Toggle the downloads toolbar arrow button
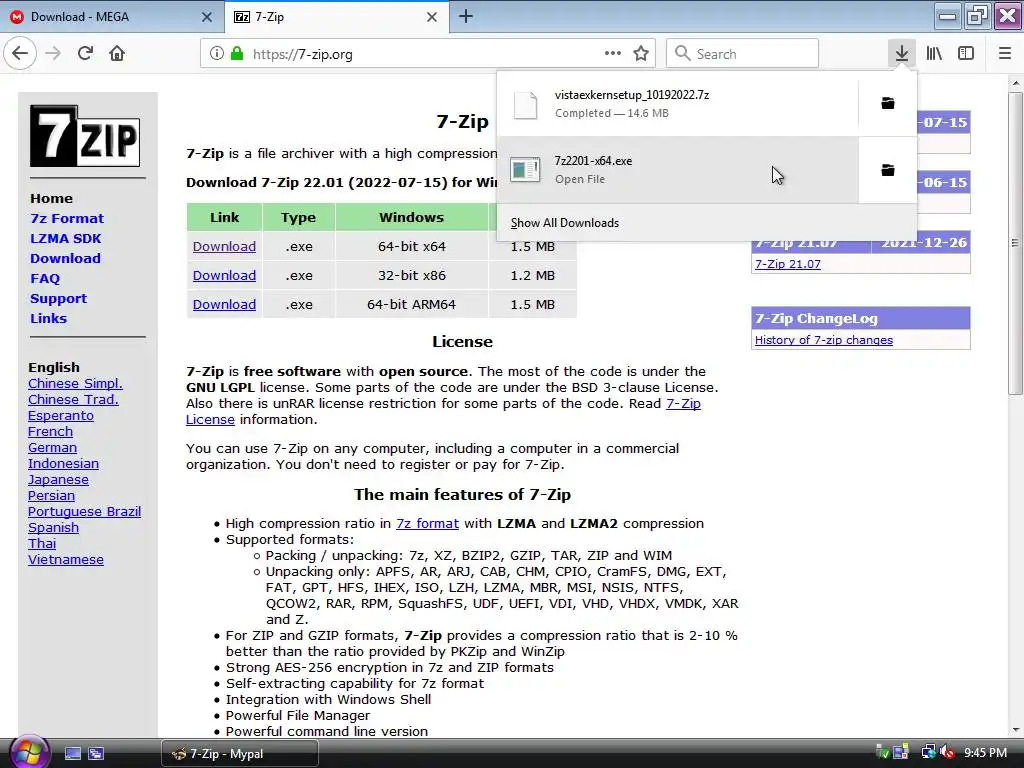The width and height of the screenshot is (1024, 768). (x=901, y=54)
